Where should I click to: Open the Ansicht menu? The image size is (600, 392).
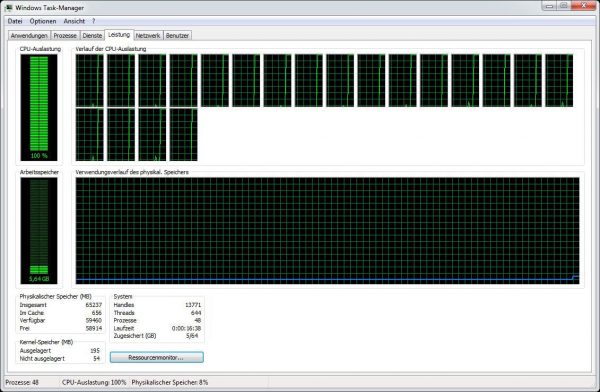click(x=74, y=21)
